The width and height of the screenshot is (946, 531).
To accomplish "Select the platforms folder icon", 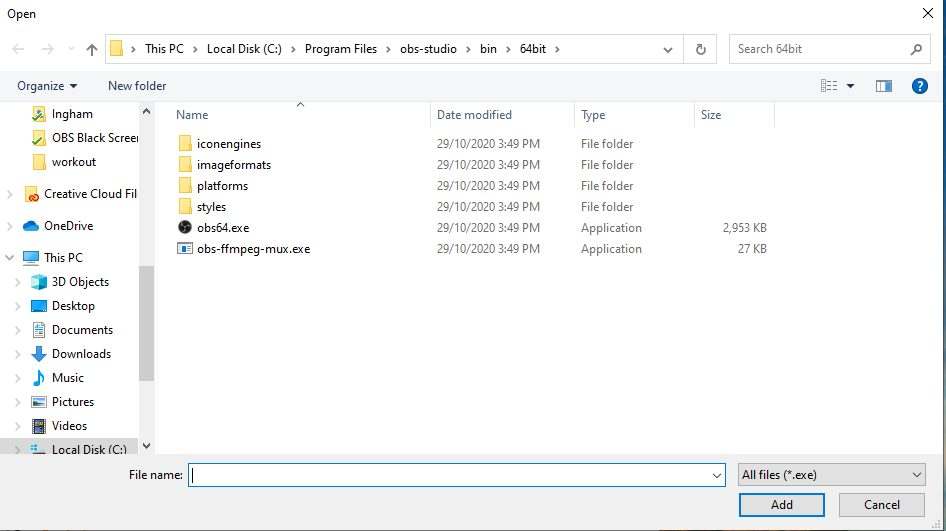I will 185,186.
